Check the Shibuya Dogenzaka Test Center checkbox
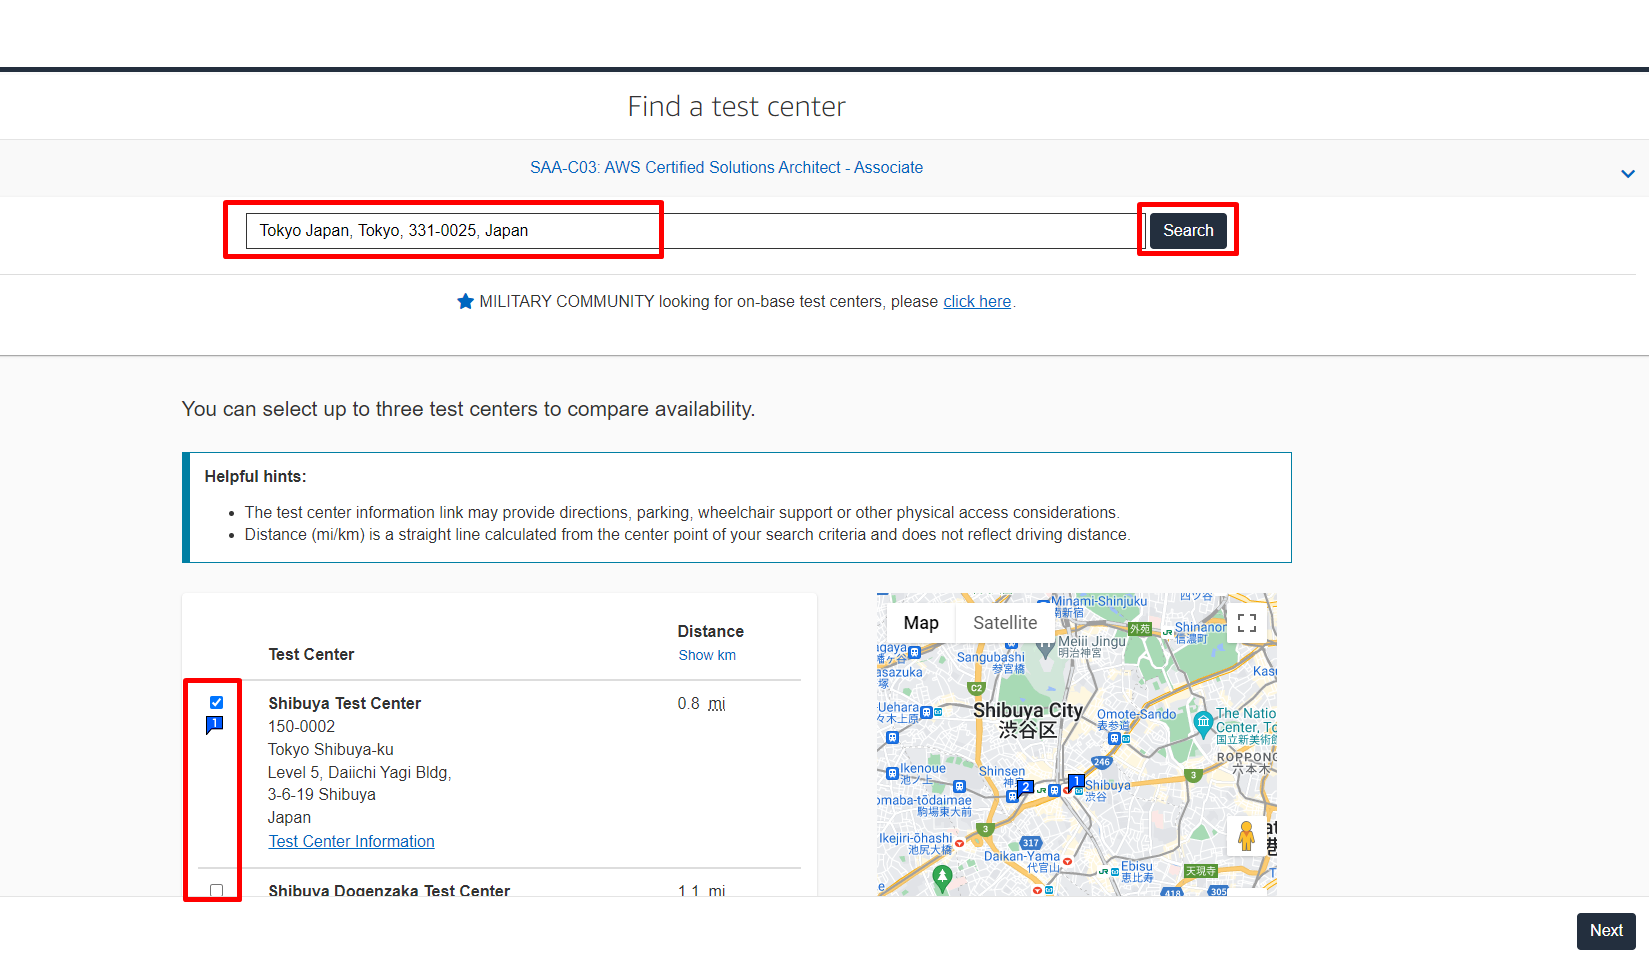 pos(216,890)
